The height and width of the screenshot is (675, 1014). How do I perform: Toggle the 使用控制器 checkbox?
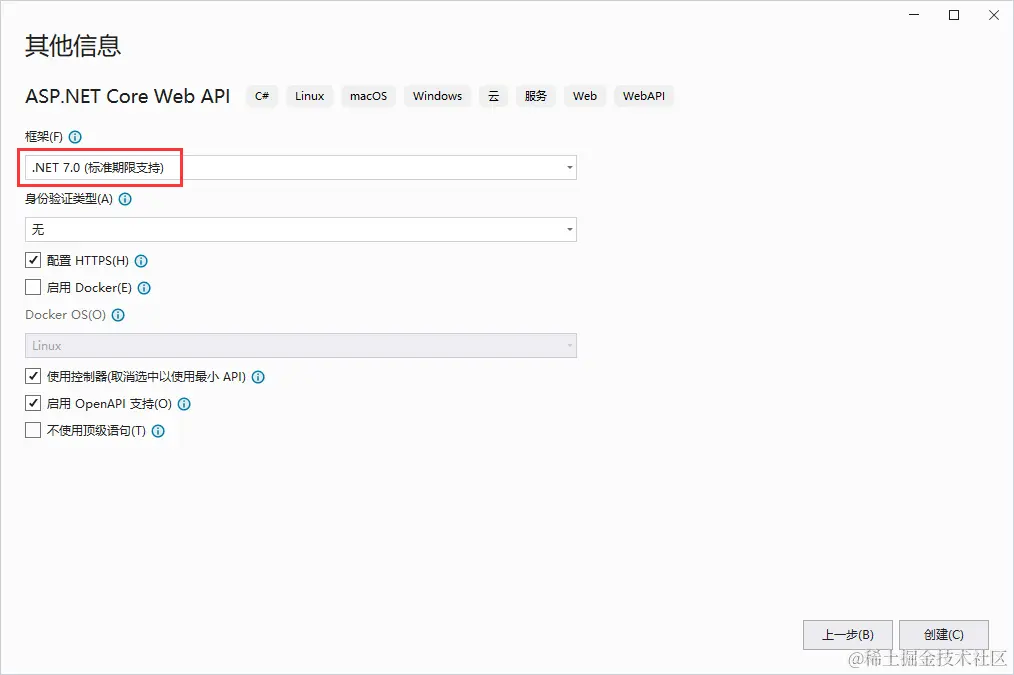(x=33, y=376)
